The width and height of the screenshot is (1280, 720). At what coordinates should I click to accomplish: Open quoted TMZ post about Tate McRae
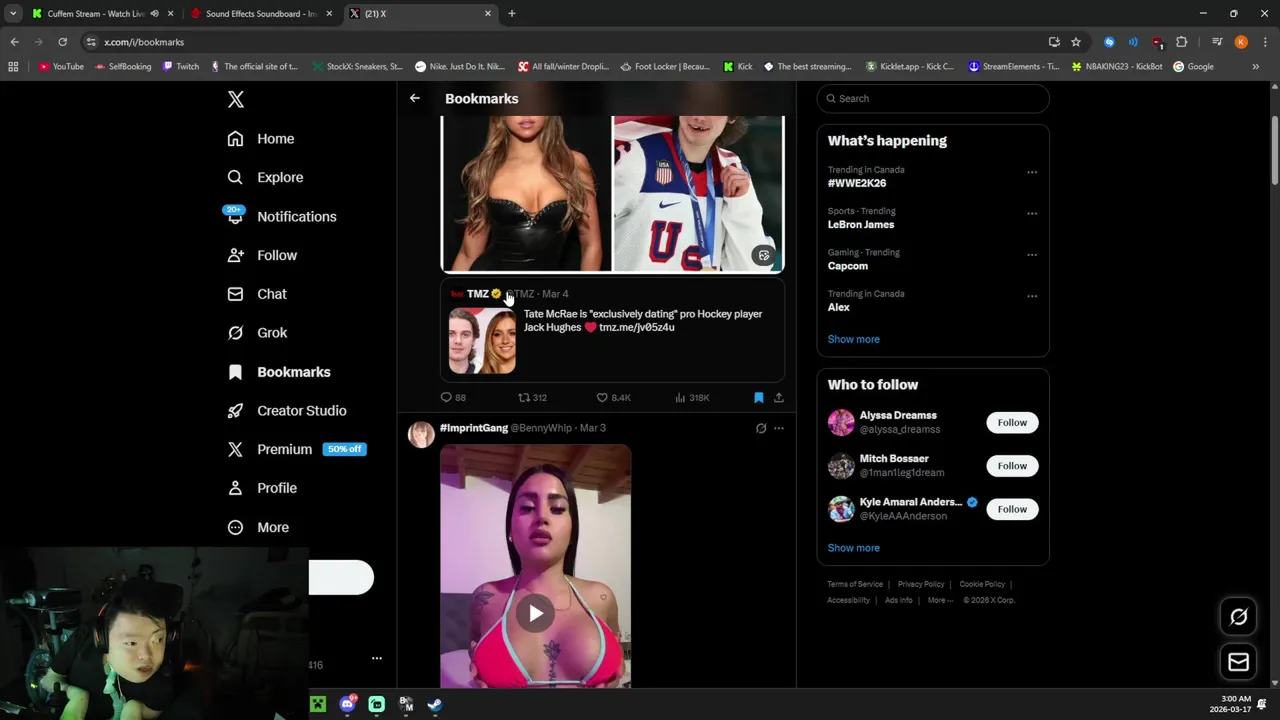613,330
